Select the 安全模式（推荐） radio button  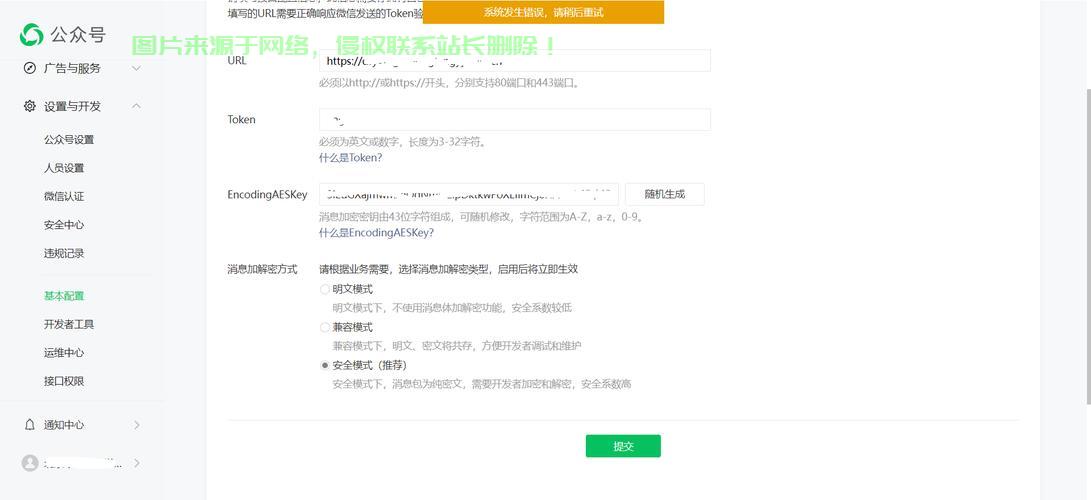tap(325, 365)
